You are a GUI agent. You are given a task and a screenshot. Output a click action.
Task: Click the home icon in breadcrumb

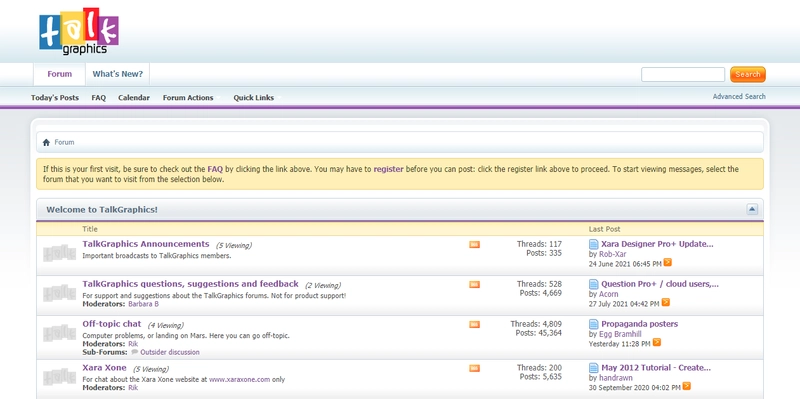pos(46,142)
